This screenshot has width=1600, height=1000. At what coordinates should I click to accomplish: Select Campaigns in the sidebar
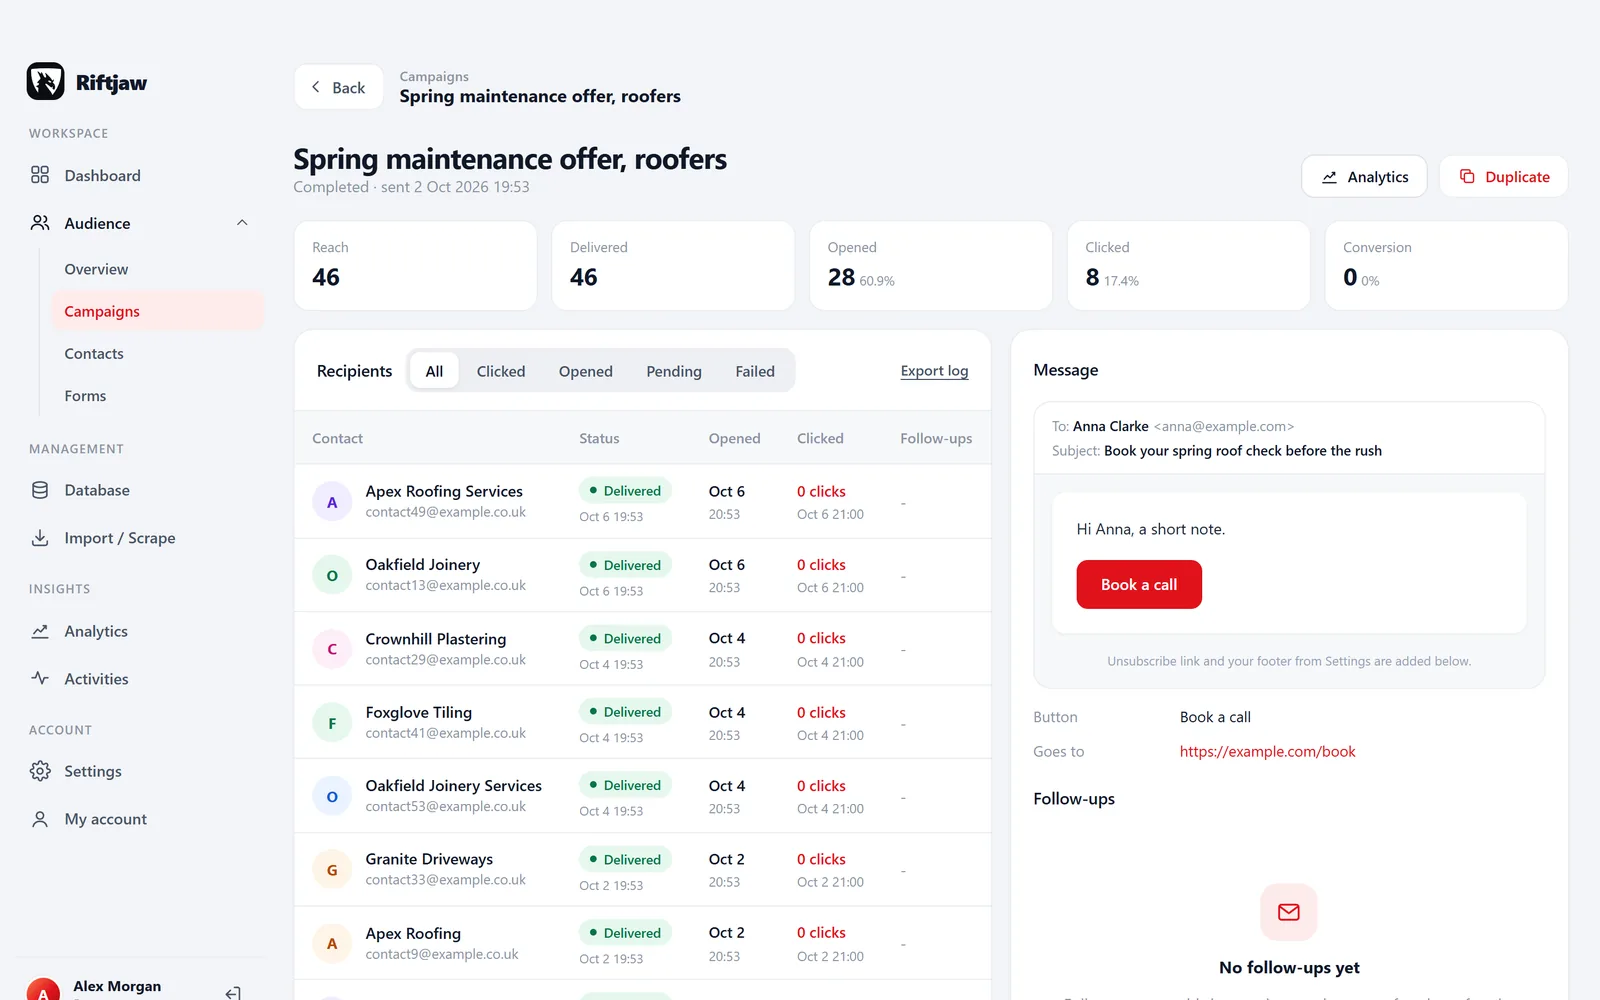click(157, 311)
